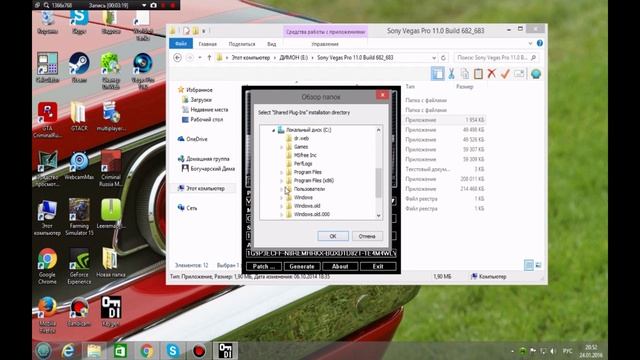Image resolution: width=640 pixels, height=360 pixels.
Task: Click the scissors Cut icon in Explorer toolbar
Action: pos(451,74)
